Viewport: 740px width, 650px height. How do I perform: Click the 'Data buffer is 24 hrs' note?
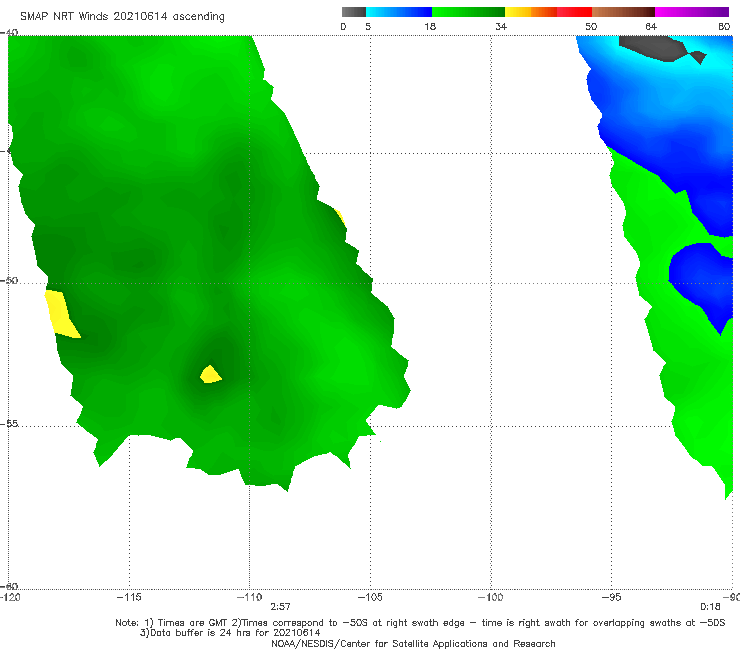click(x=230, y=633)
